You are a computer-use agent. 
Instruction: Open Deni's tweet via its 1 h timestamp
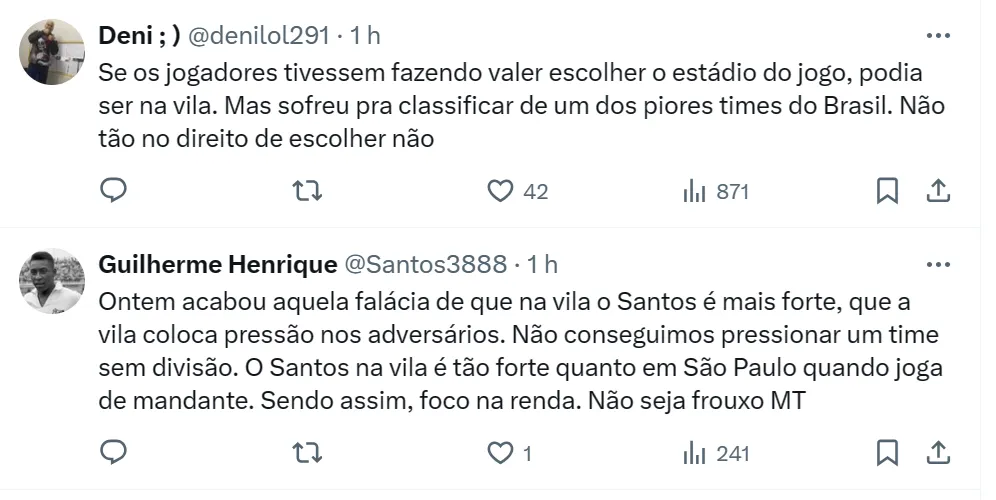click(365, 35)
